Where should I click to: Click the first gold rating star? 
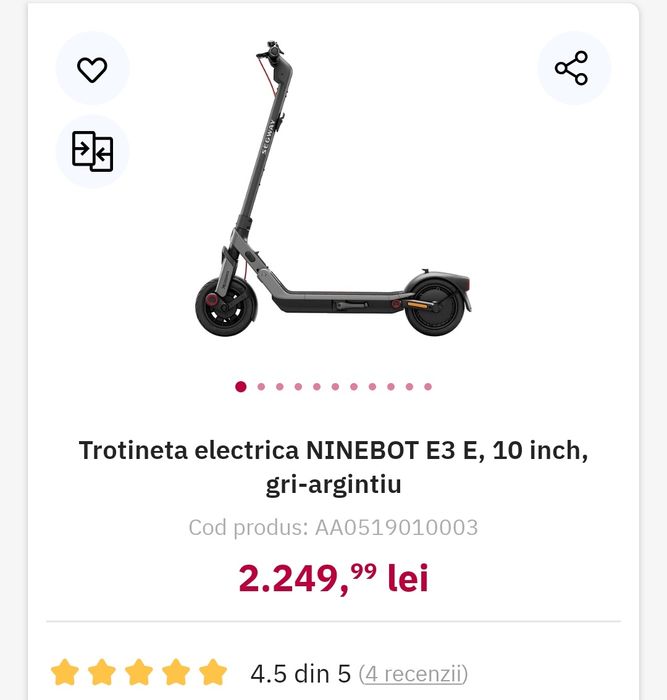pos(65,672)
